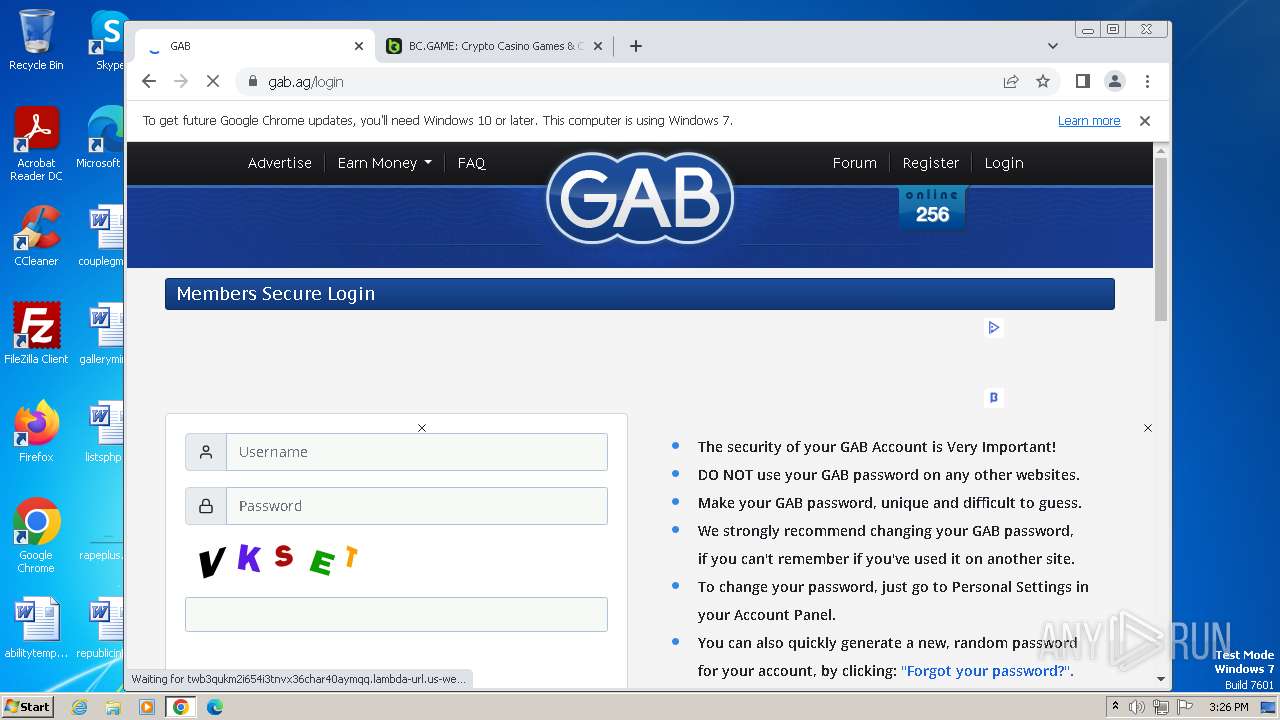The width and height of the screenshot is (1280, 720).
Task: Click the volume speaker tray icon
Action: (x=1137, y=707)
